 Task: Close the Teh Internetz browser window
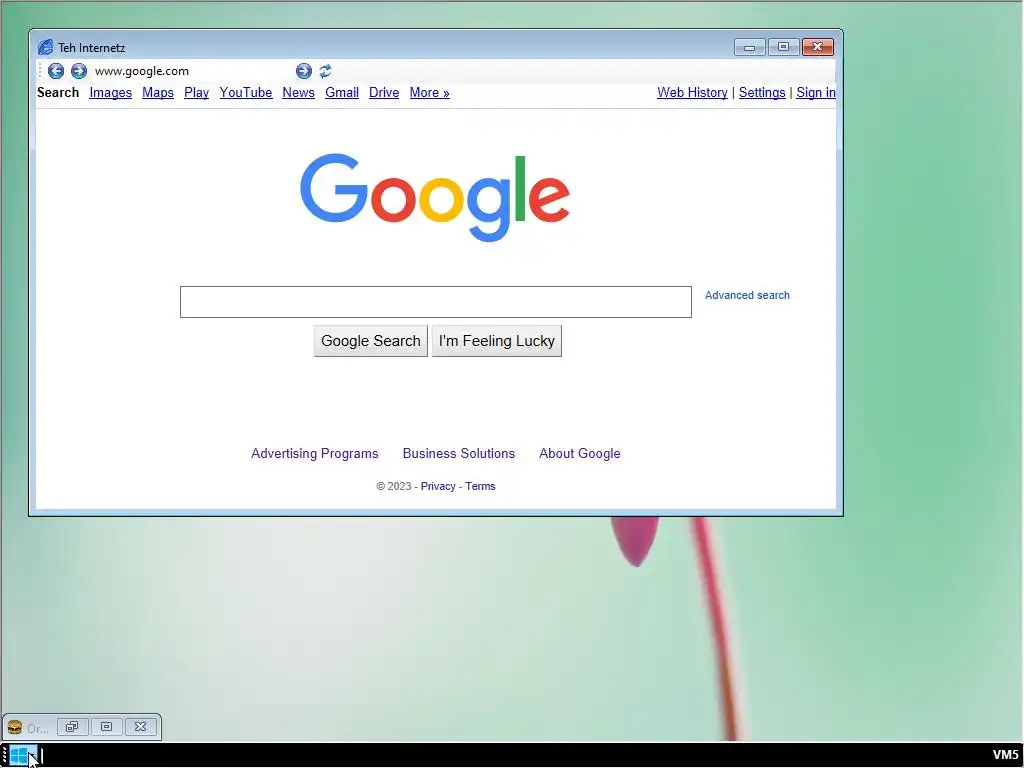[x=818, y=47]
